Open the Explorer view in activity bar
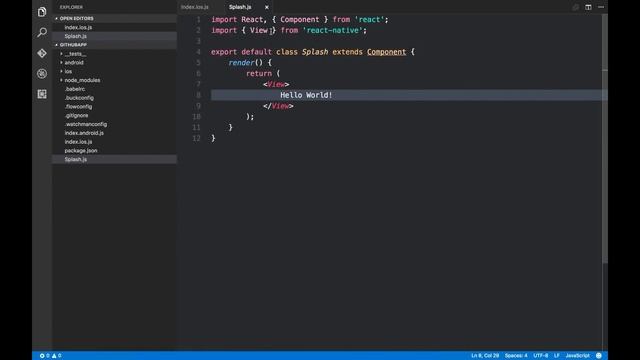 [x=42, y=12]
